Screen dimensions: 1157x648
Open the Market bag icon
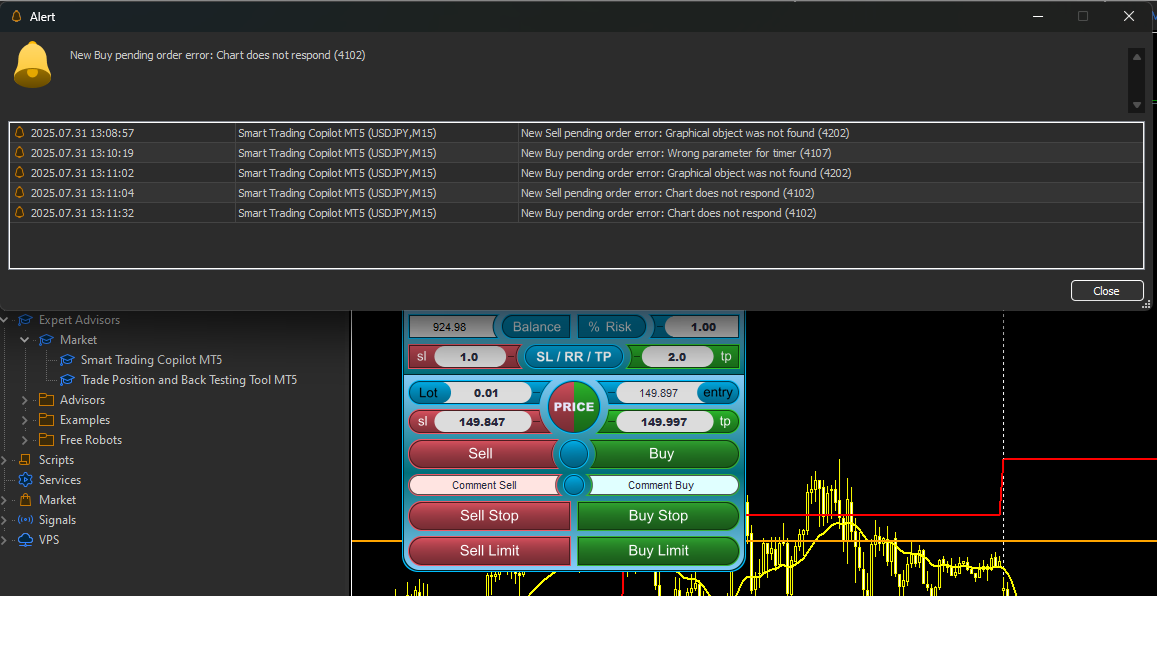[26, 500]
